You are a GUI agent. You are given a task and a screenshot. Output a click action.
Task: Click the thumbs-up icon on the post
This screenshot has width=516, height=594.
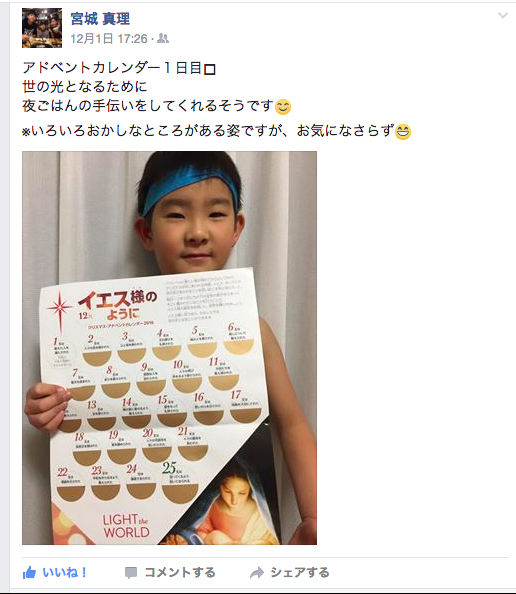(29, 573)
